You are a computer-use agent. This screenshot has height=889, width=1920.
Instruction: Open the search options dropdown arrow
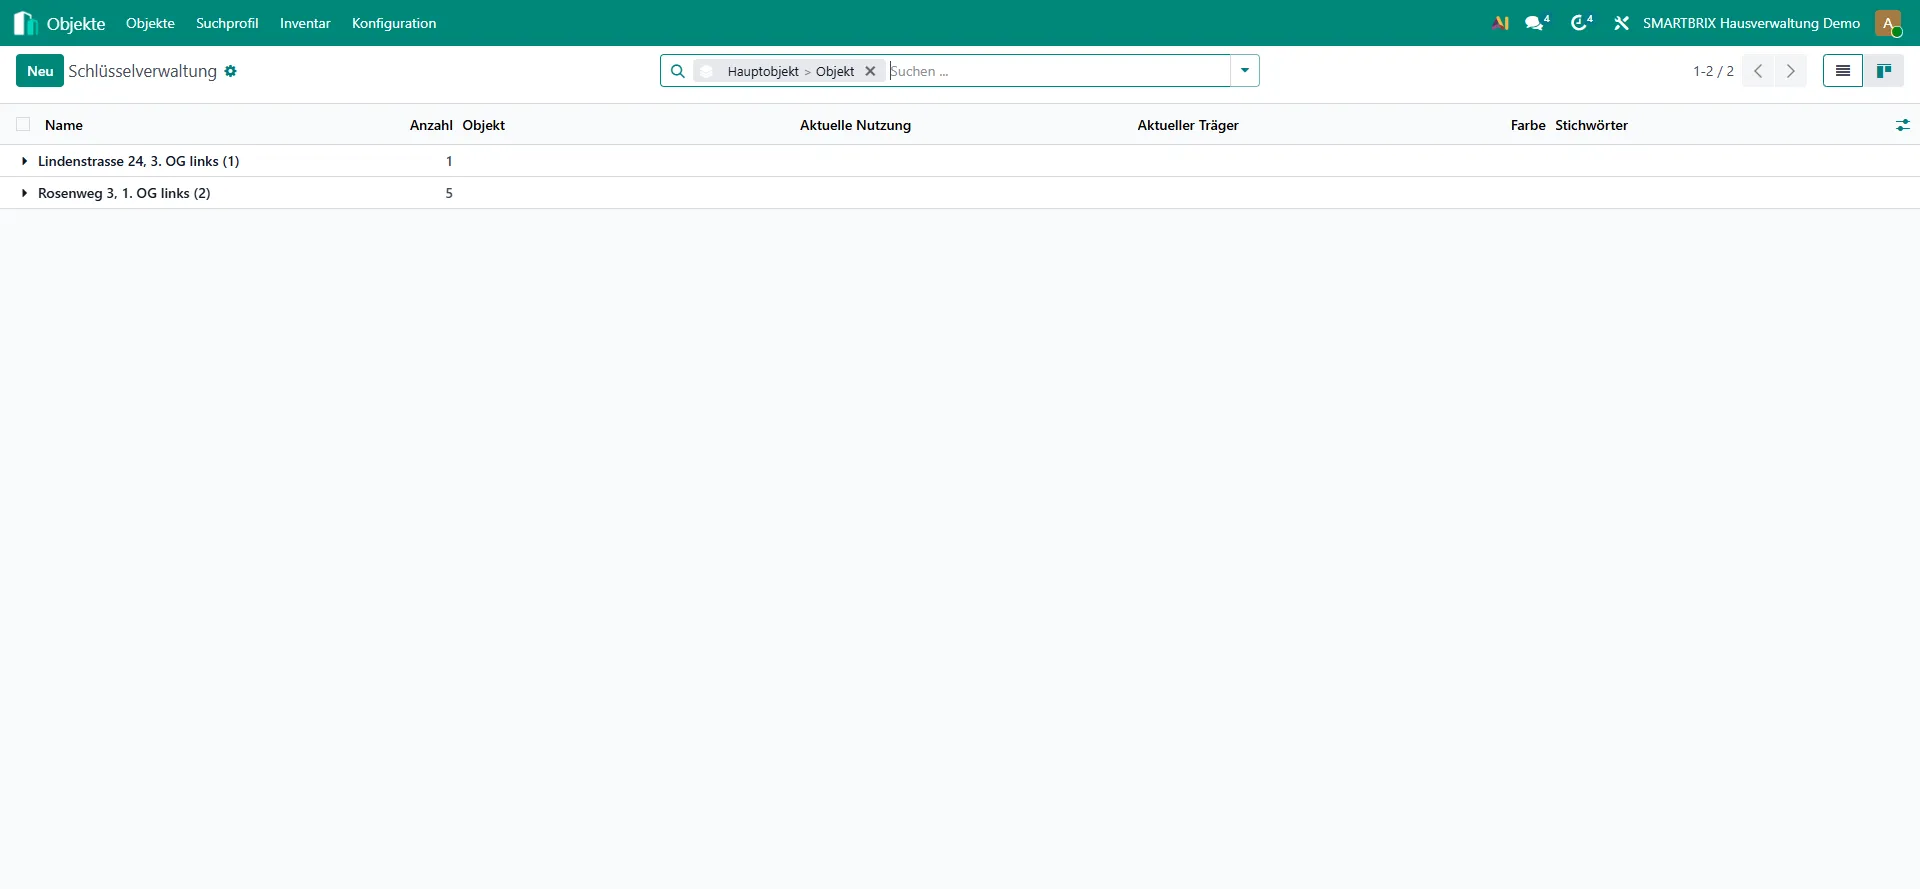[1245, 71]
